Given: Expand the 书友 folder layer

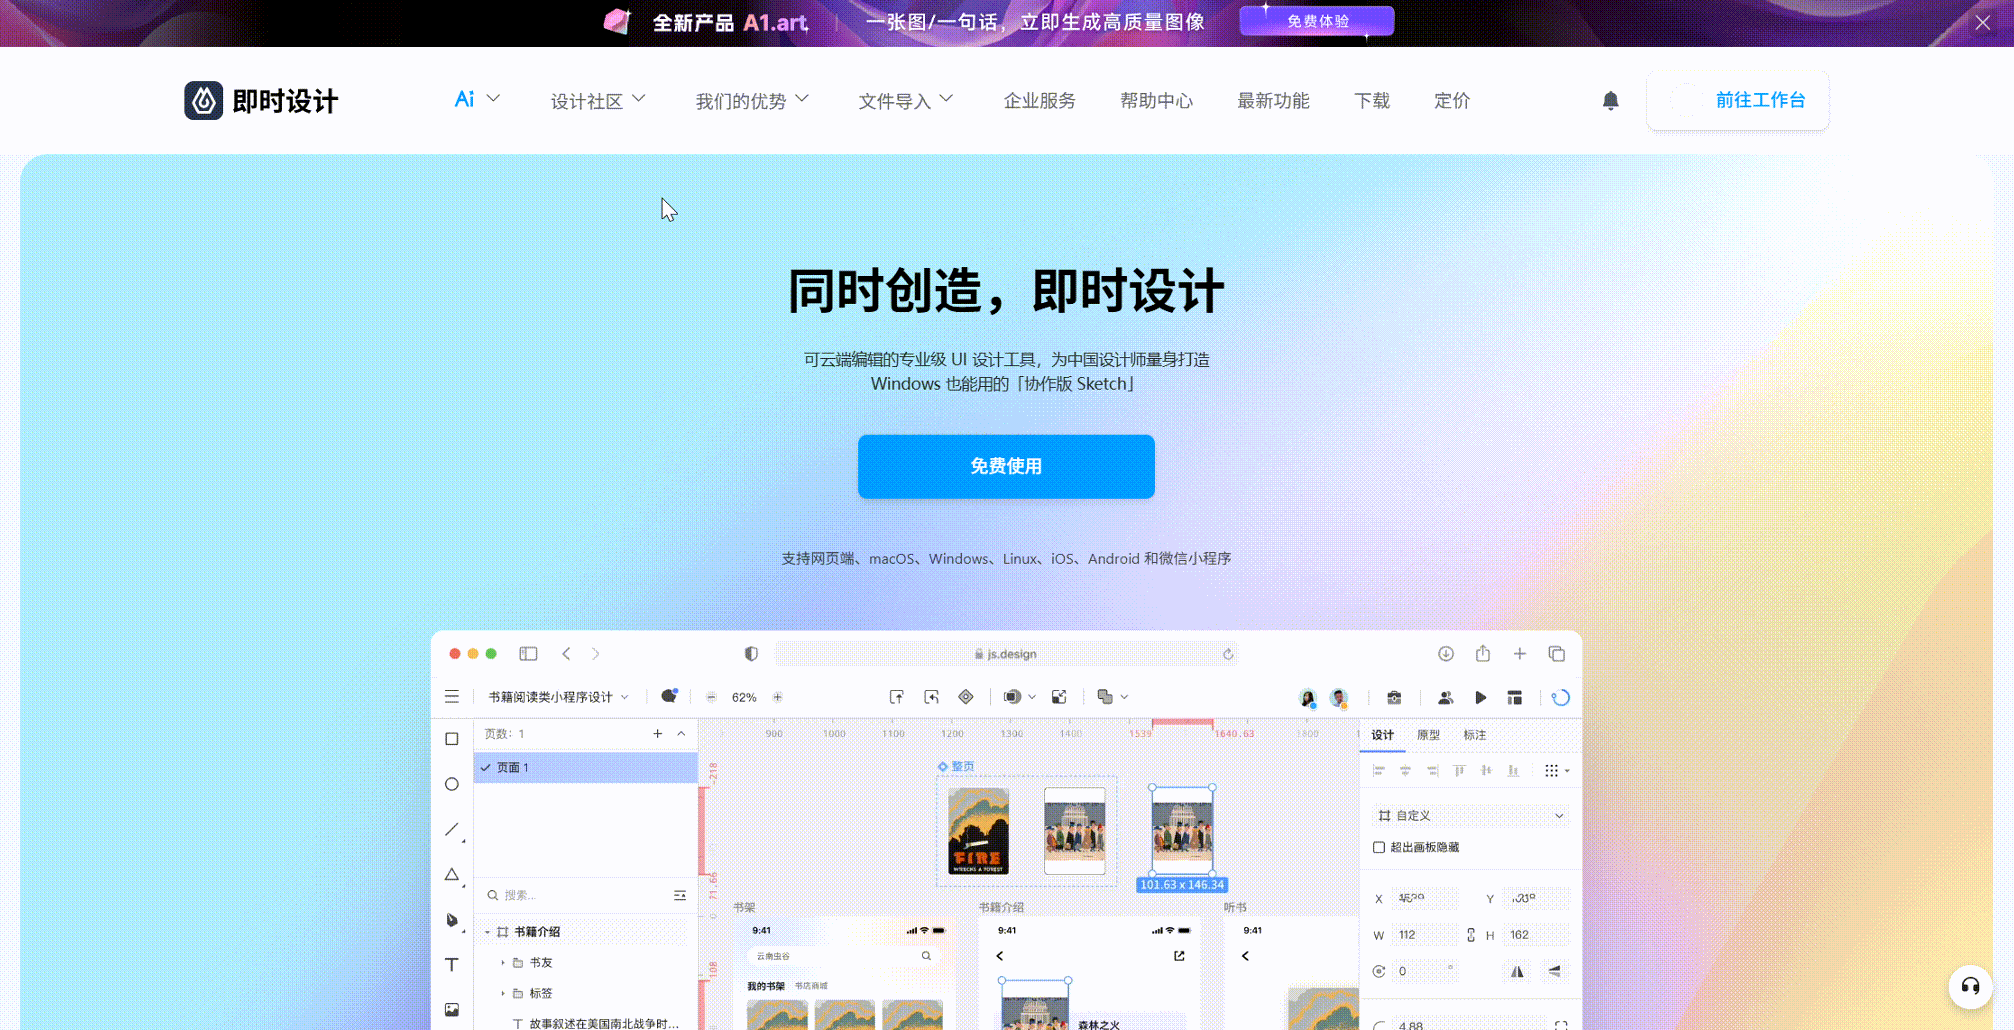Looking at the screenshot, I should (x=503, y=962).
